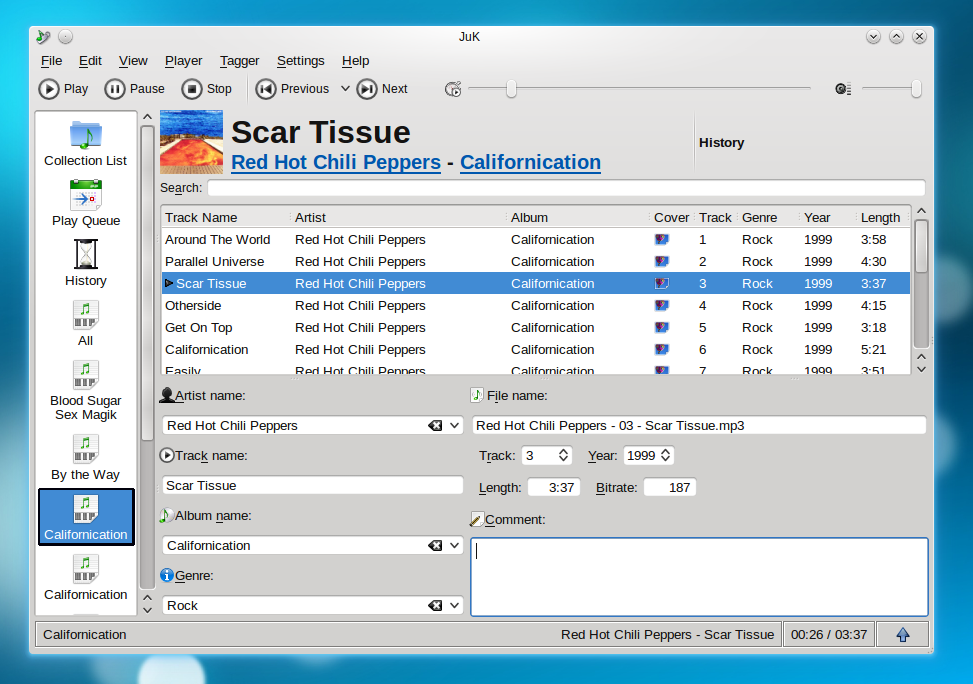Click the seek position slider handle
Viewport: 973px width, 684px height.
coord(511,89)
